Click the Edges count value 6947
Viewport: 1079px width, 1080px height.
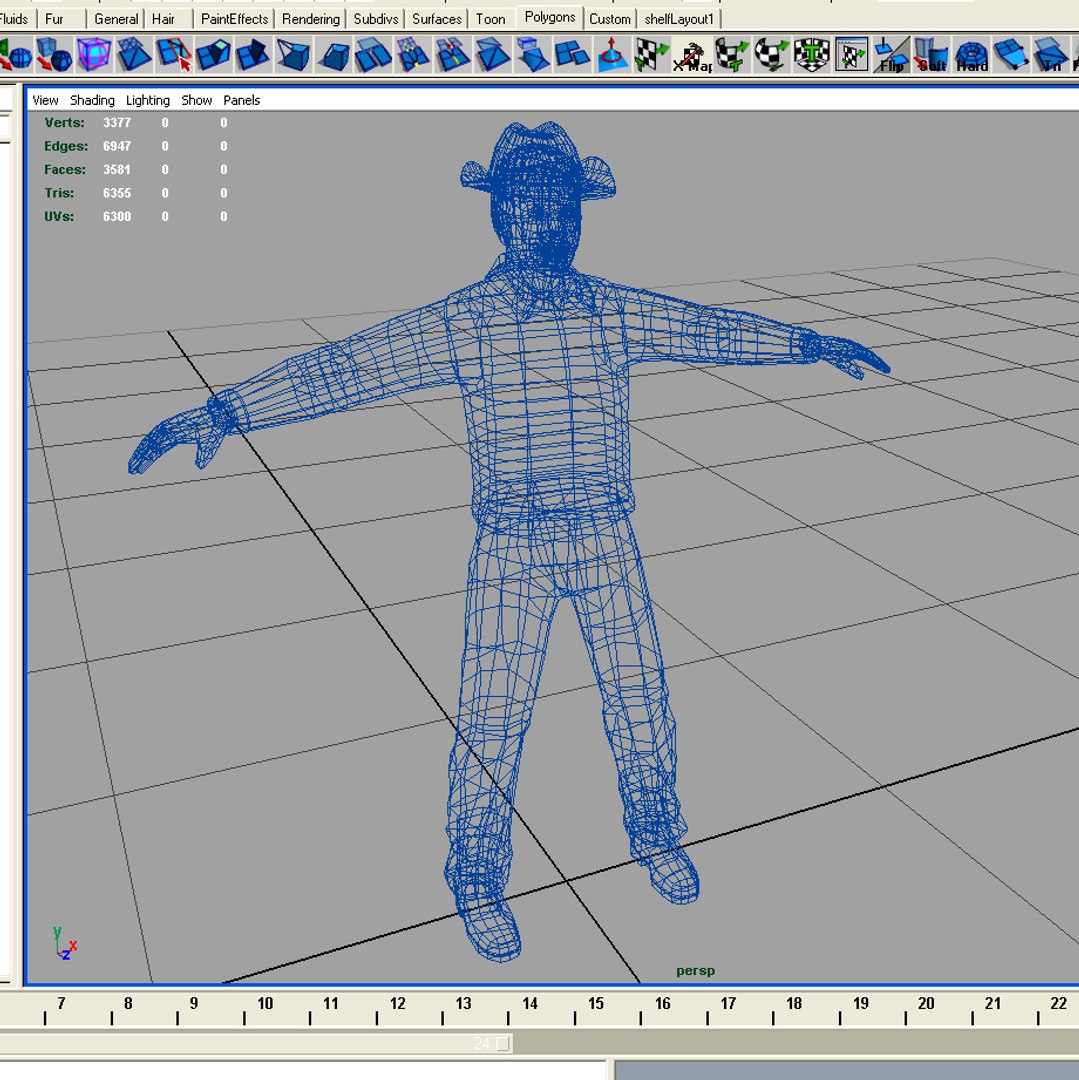tap(117, 146)
